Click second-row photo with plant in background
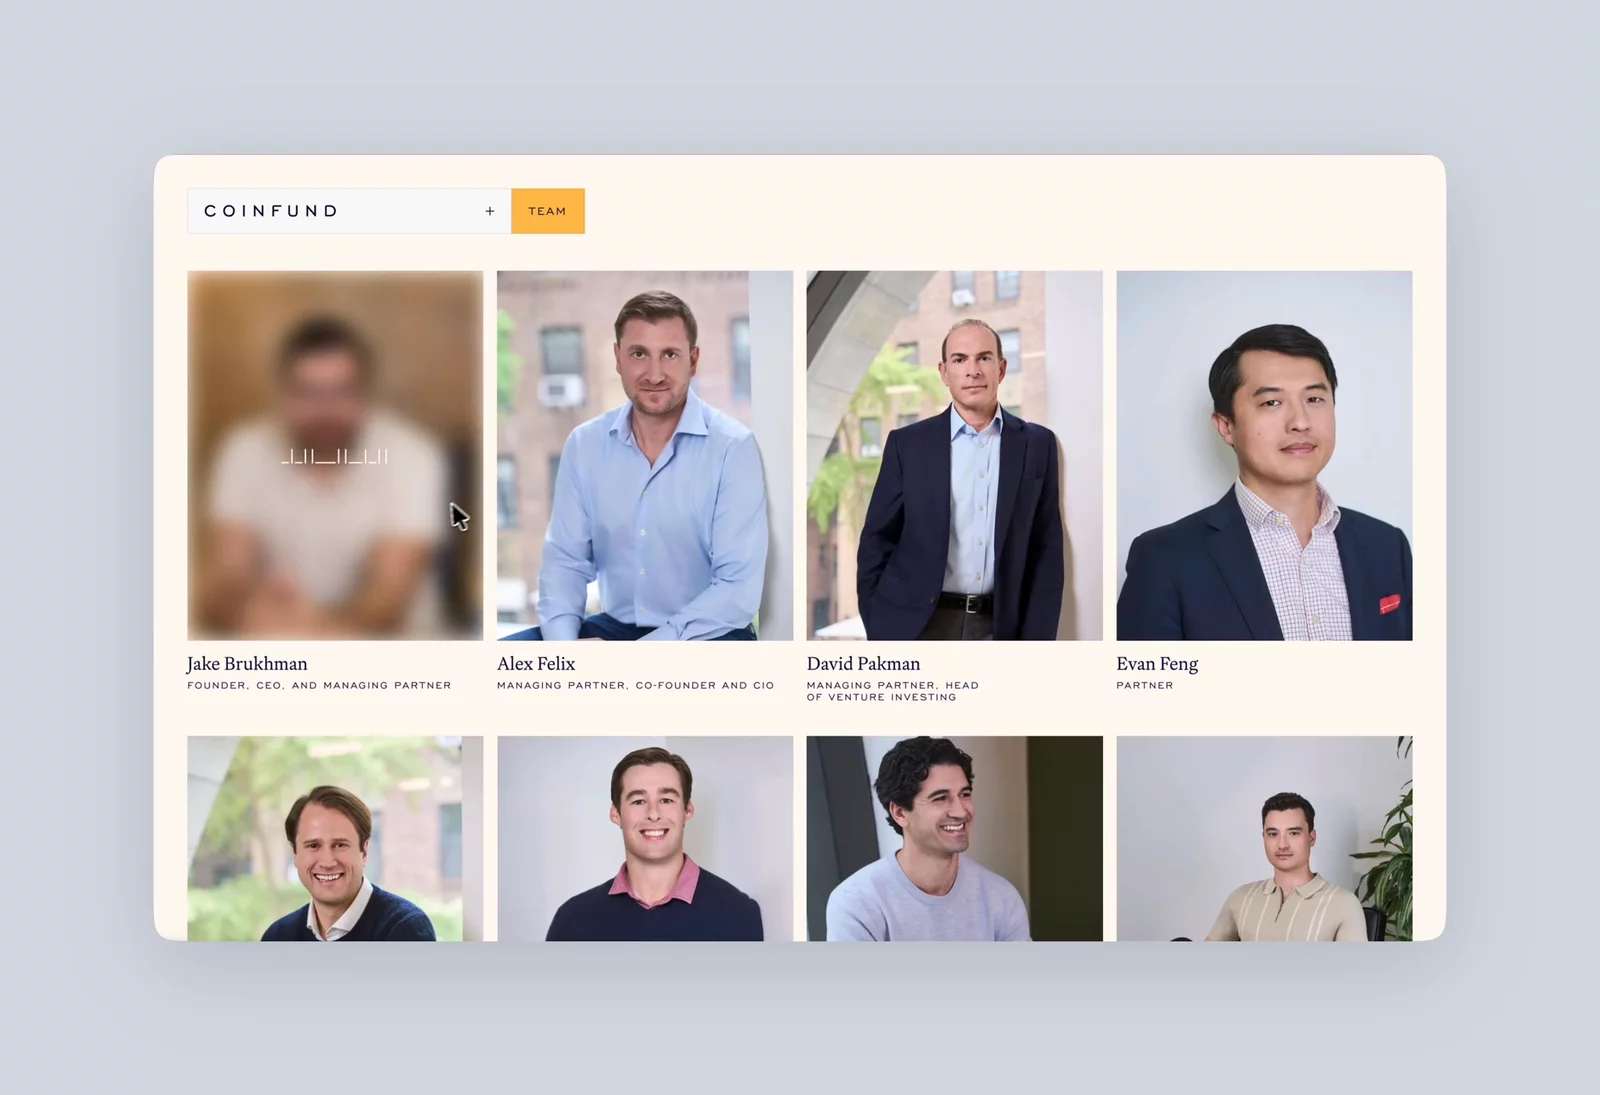Viewport: 1600px width, 1095px height. pyautogui.click(x=1264, y=839)
